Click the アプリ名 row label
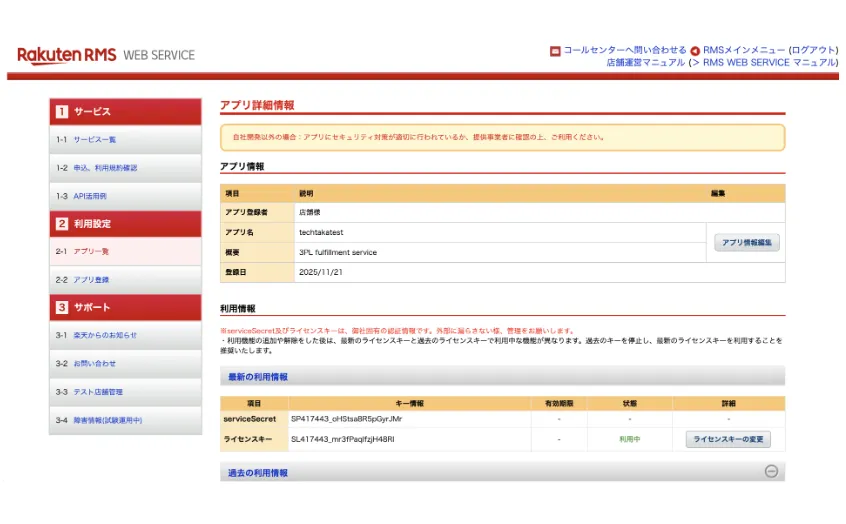This screenshot has width=846, height=524. click(239, 232)
